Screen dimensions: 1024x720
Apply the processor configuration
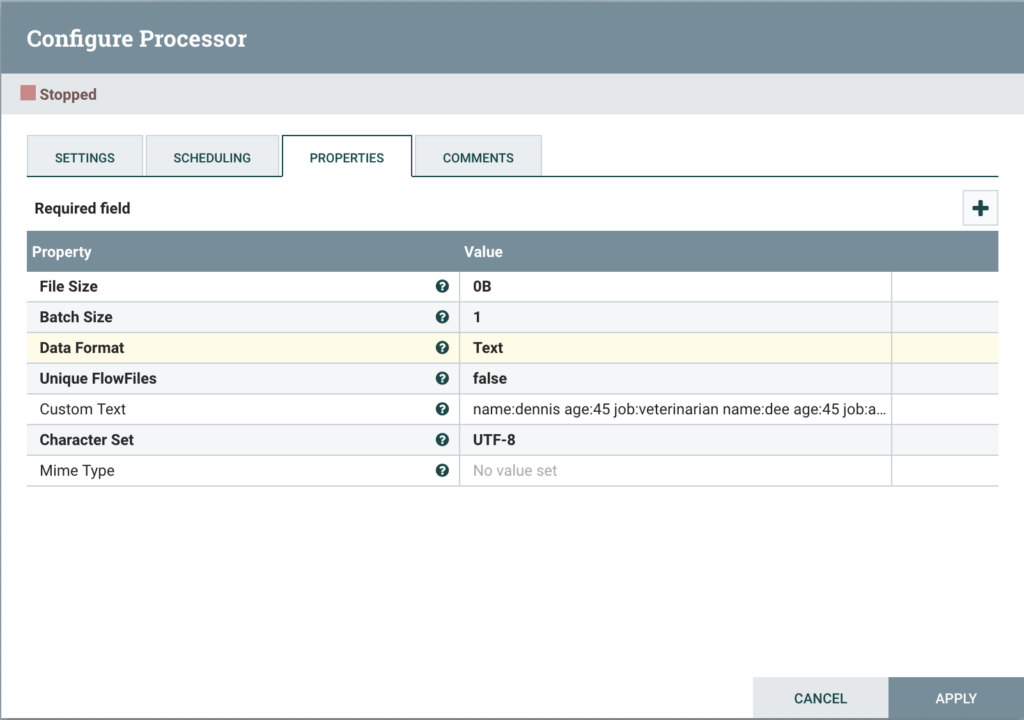(955, 698)
